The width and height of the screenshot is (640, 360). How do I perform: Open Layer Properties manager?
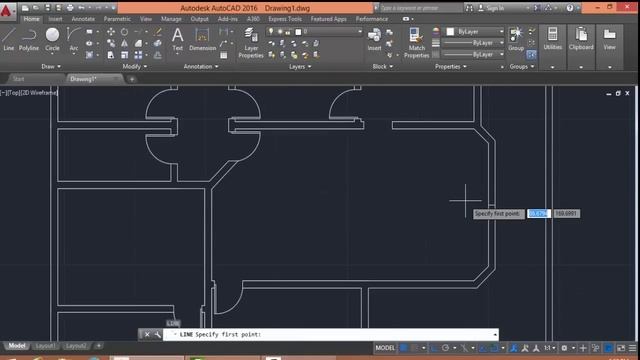coord(251,43)
